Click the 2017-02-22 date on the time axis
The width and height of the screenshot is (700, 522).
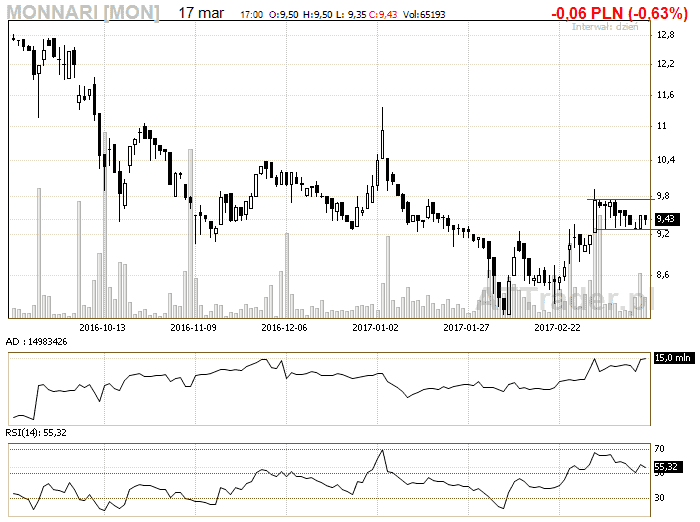(x=558, y=326)
